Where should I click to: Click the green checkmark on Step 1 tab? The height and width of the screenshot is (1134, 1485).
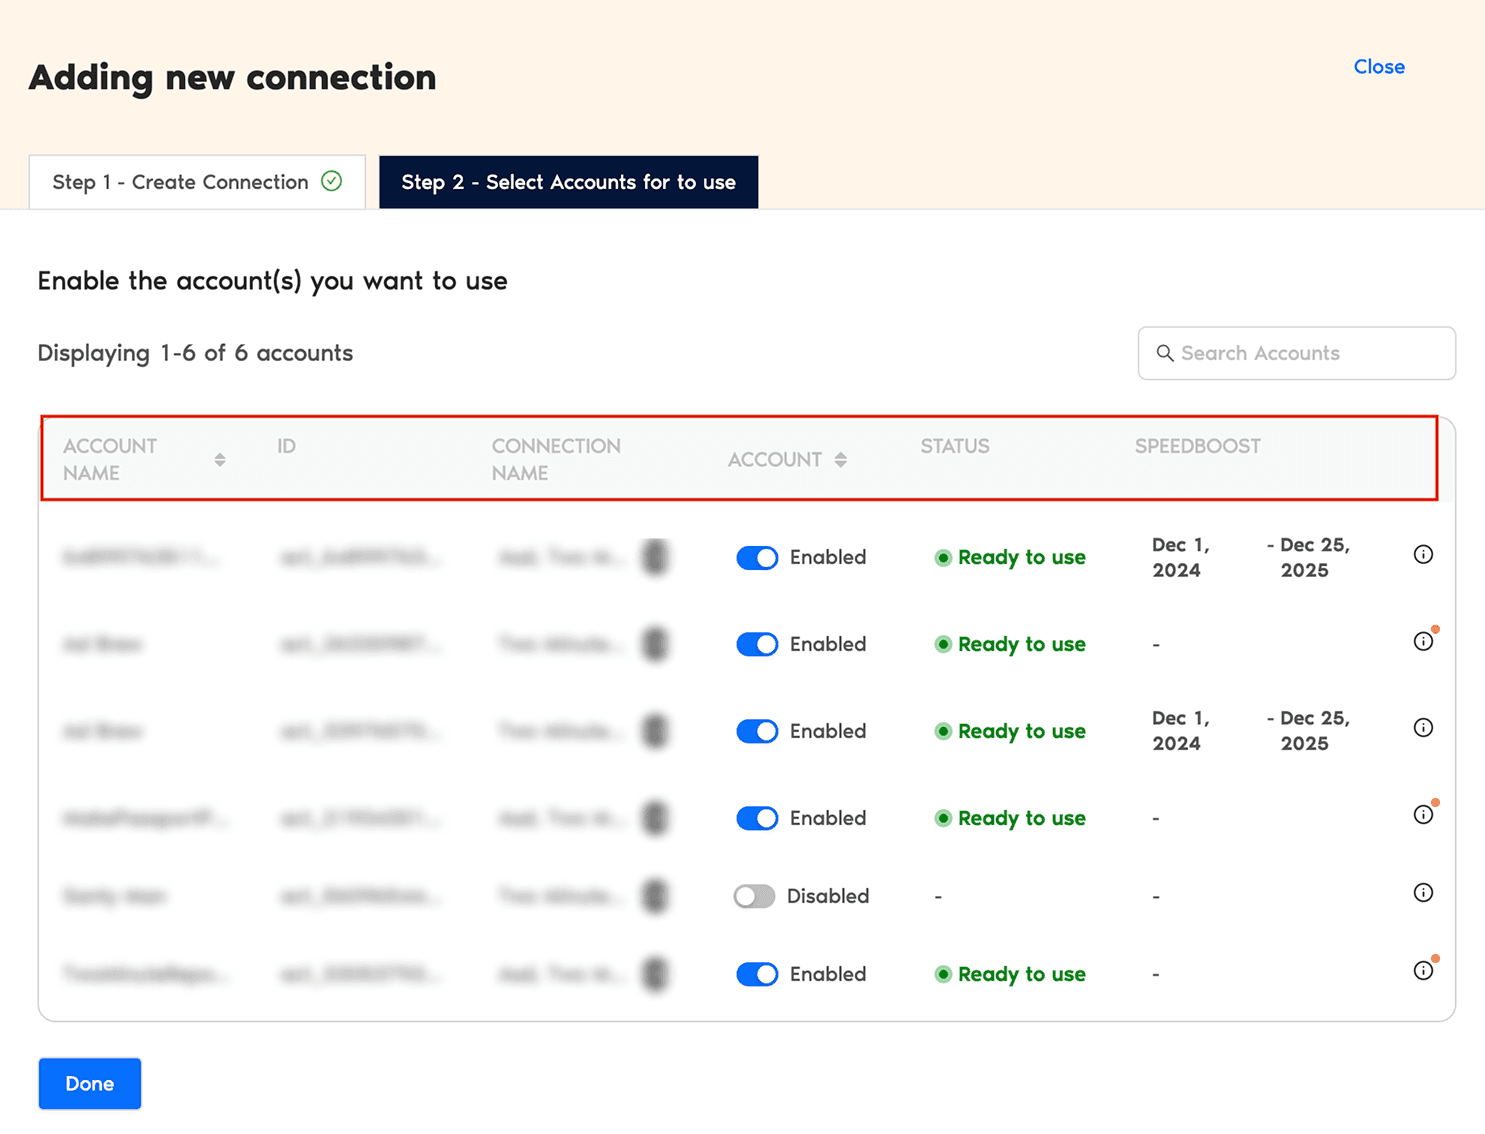click(331, 181)
